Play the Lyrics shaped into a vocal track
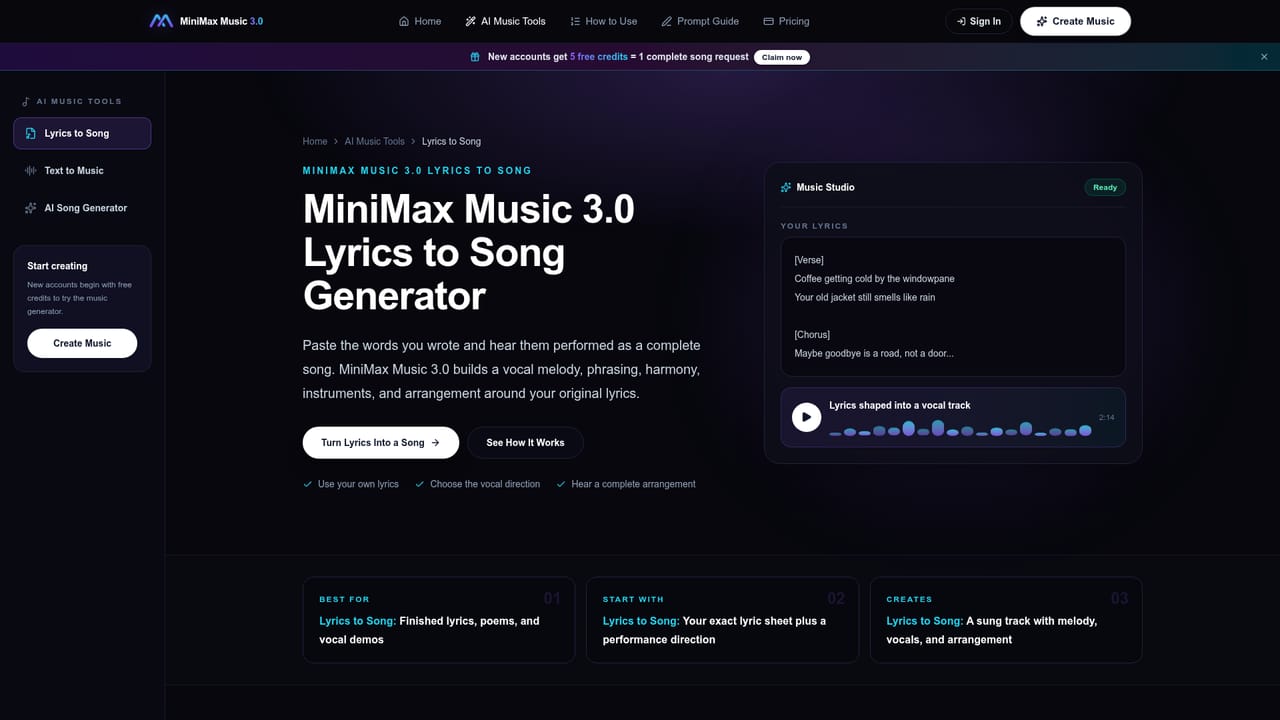The height and width of the screenshot is (720, 1280). point(806,417)
